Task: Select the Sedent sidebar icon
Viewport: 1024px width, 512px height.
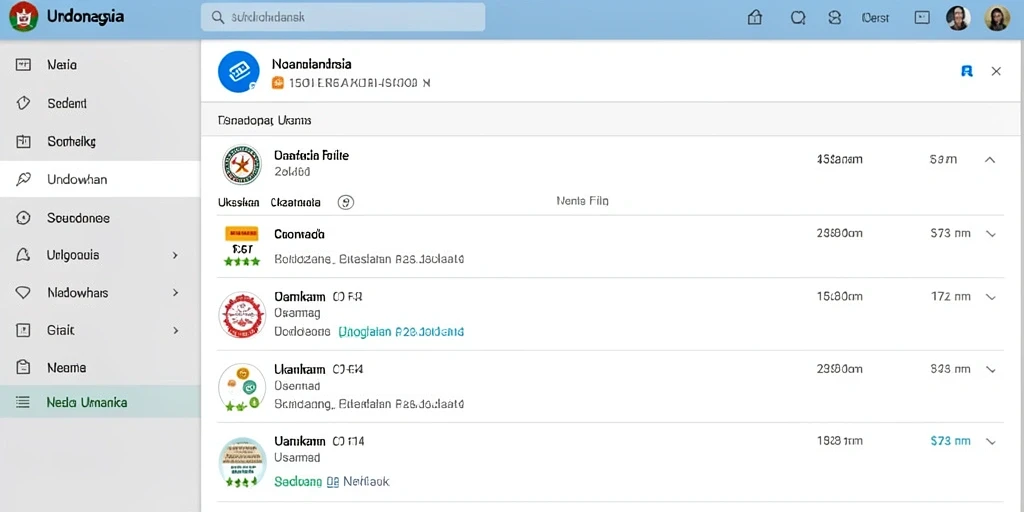Action: 23,103
